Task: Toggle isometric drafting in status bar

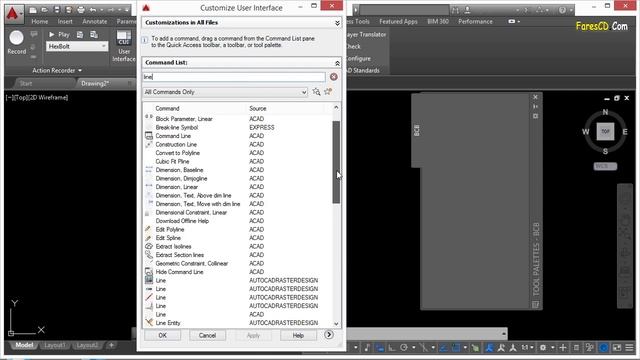Action: [x=424, y=348]
